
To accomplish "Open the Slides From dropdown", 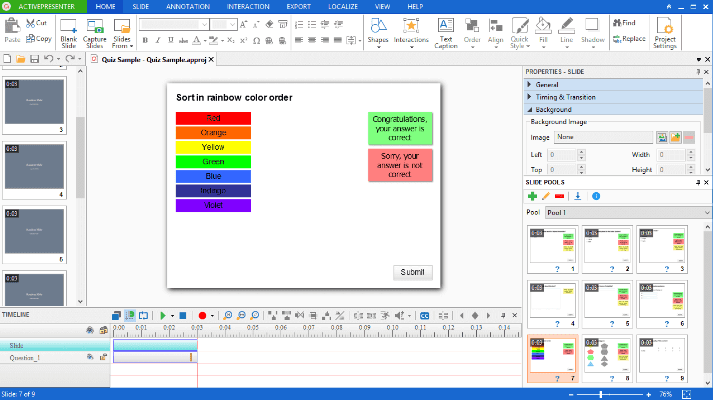I will pos(122,33).
